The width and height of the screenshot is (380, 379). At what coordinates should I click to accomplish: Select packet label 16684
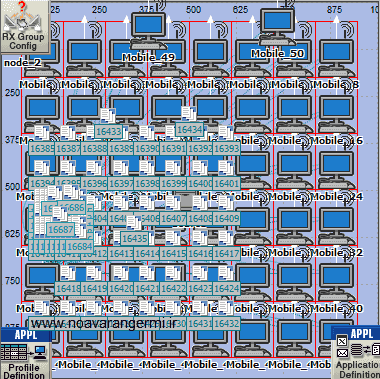[x=79, y=247]
